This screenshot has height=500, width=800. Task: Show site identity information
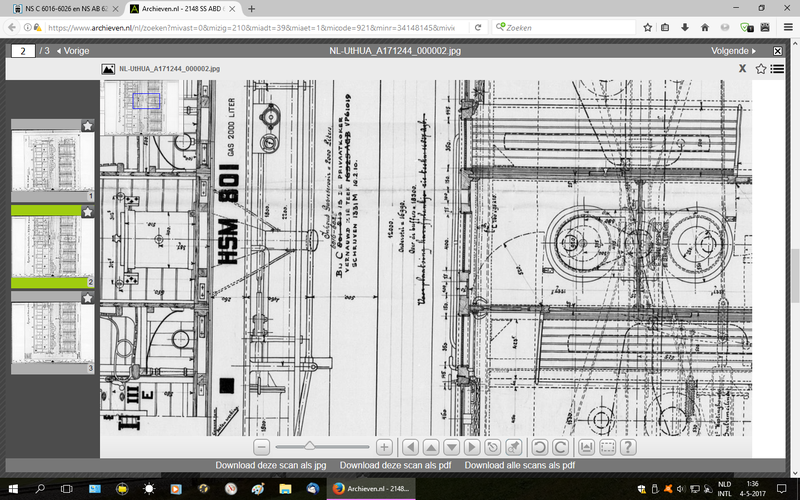28,28
